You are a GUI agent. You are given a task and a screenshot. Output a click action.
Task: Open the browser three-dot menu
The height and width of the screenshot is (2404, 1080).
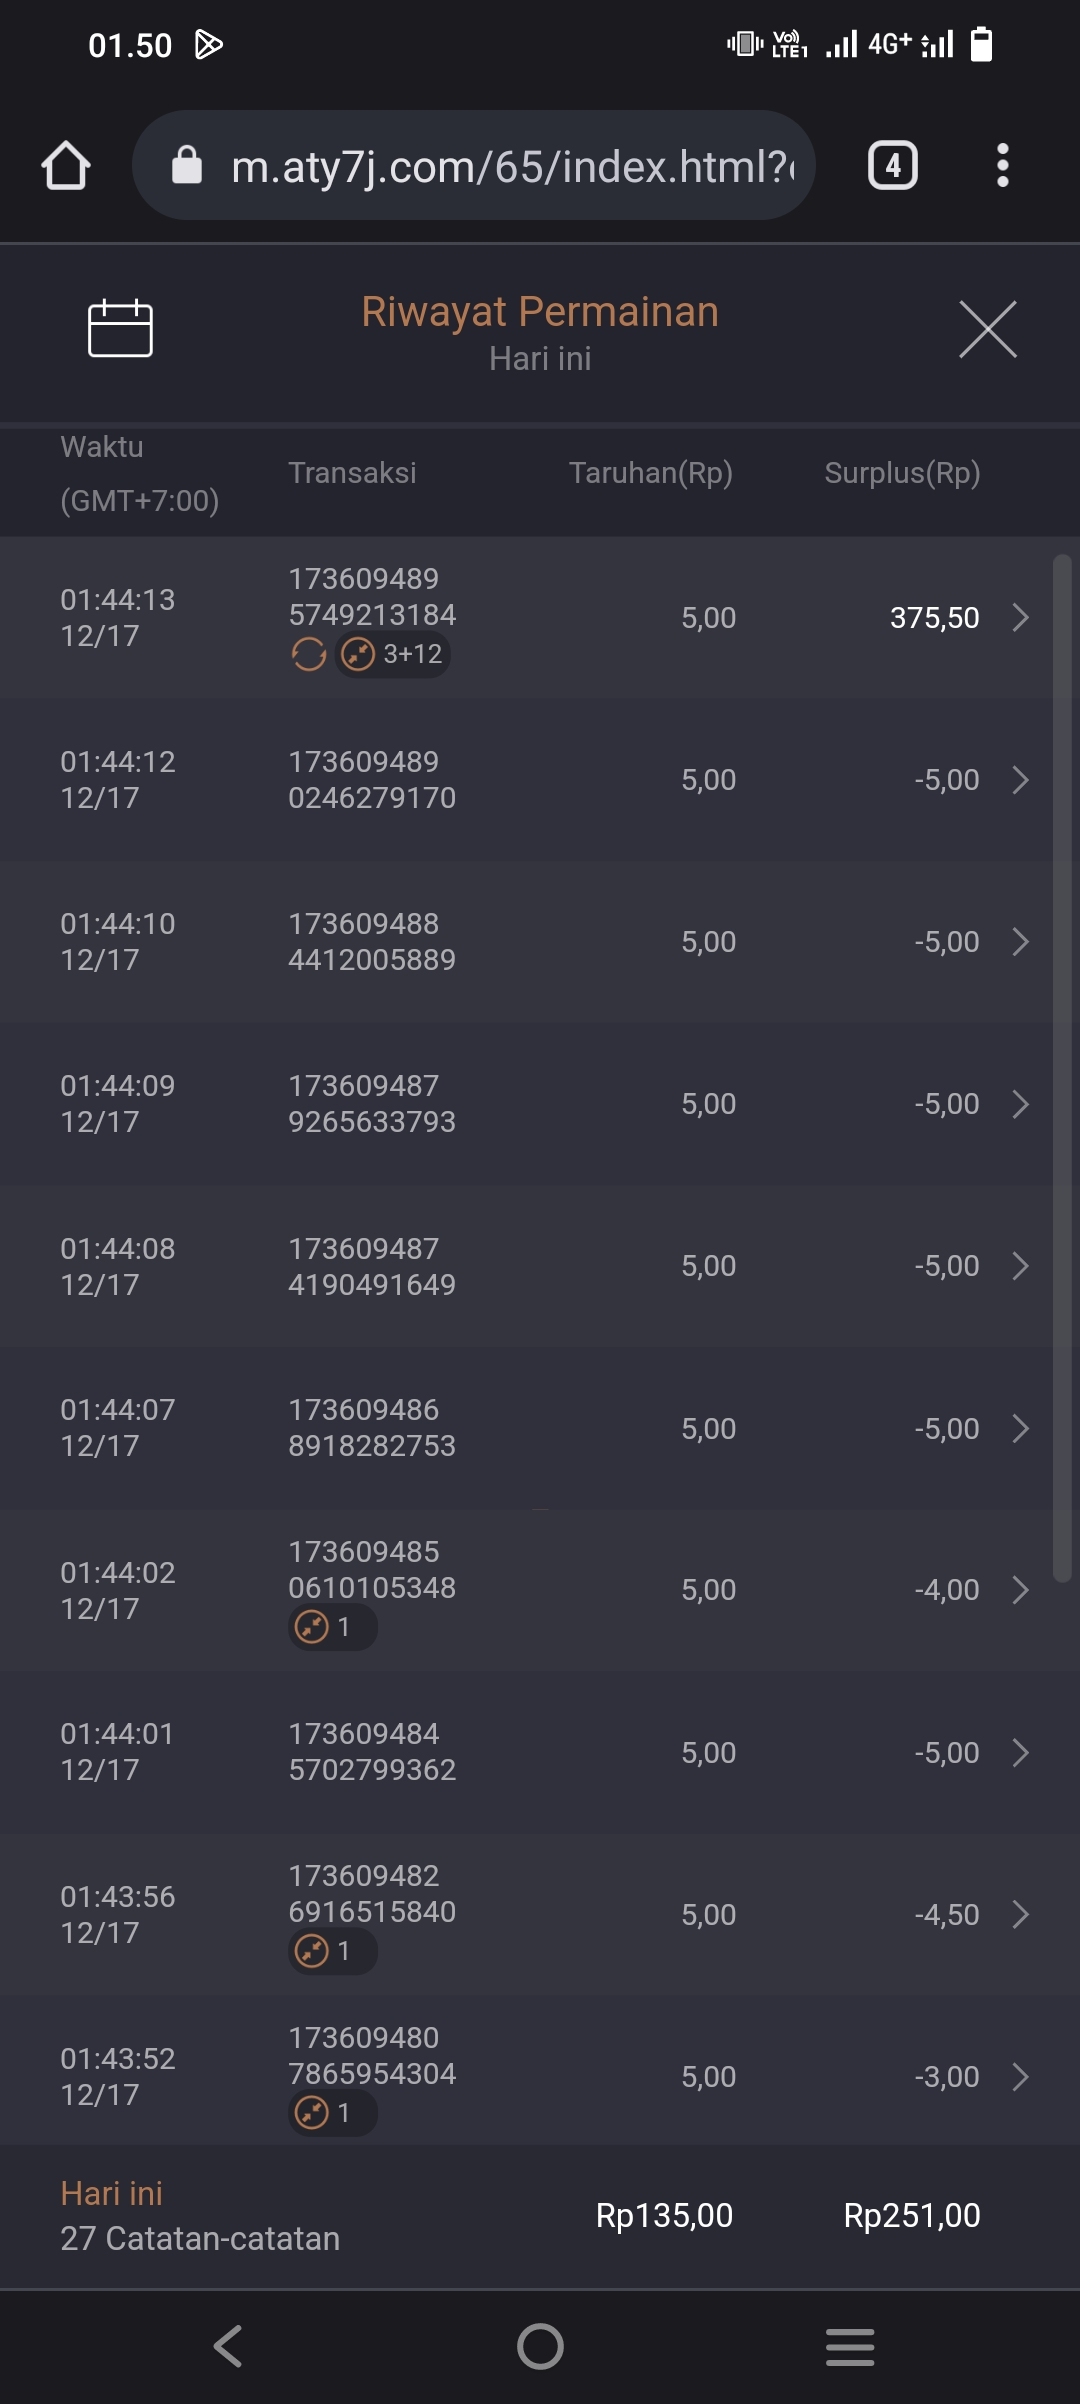(x=1002, y=165)
